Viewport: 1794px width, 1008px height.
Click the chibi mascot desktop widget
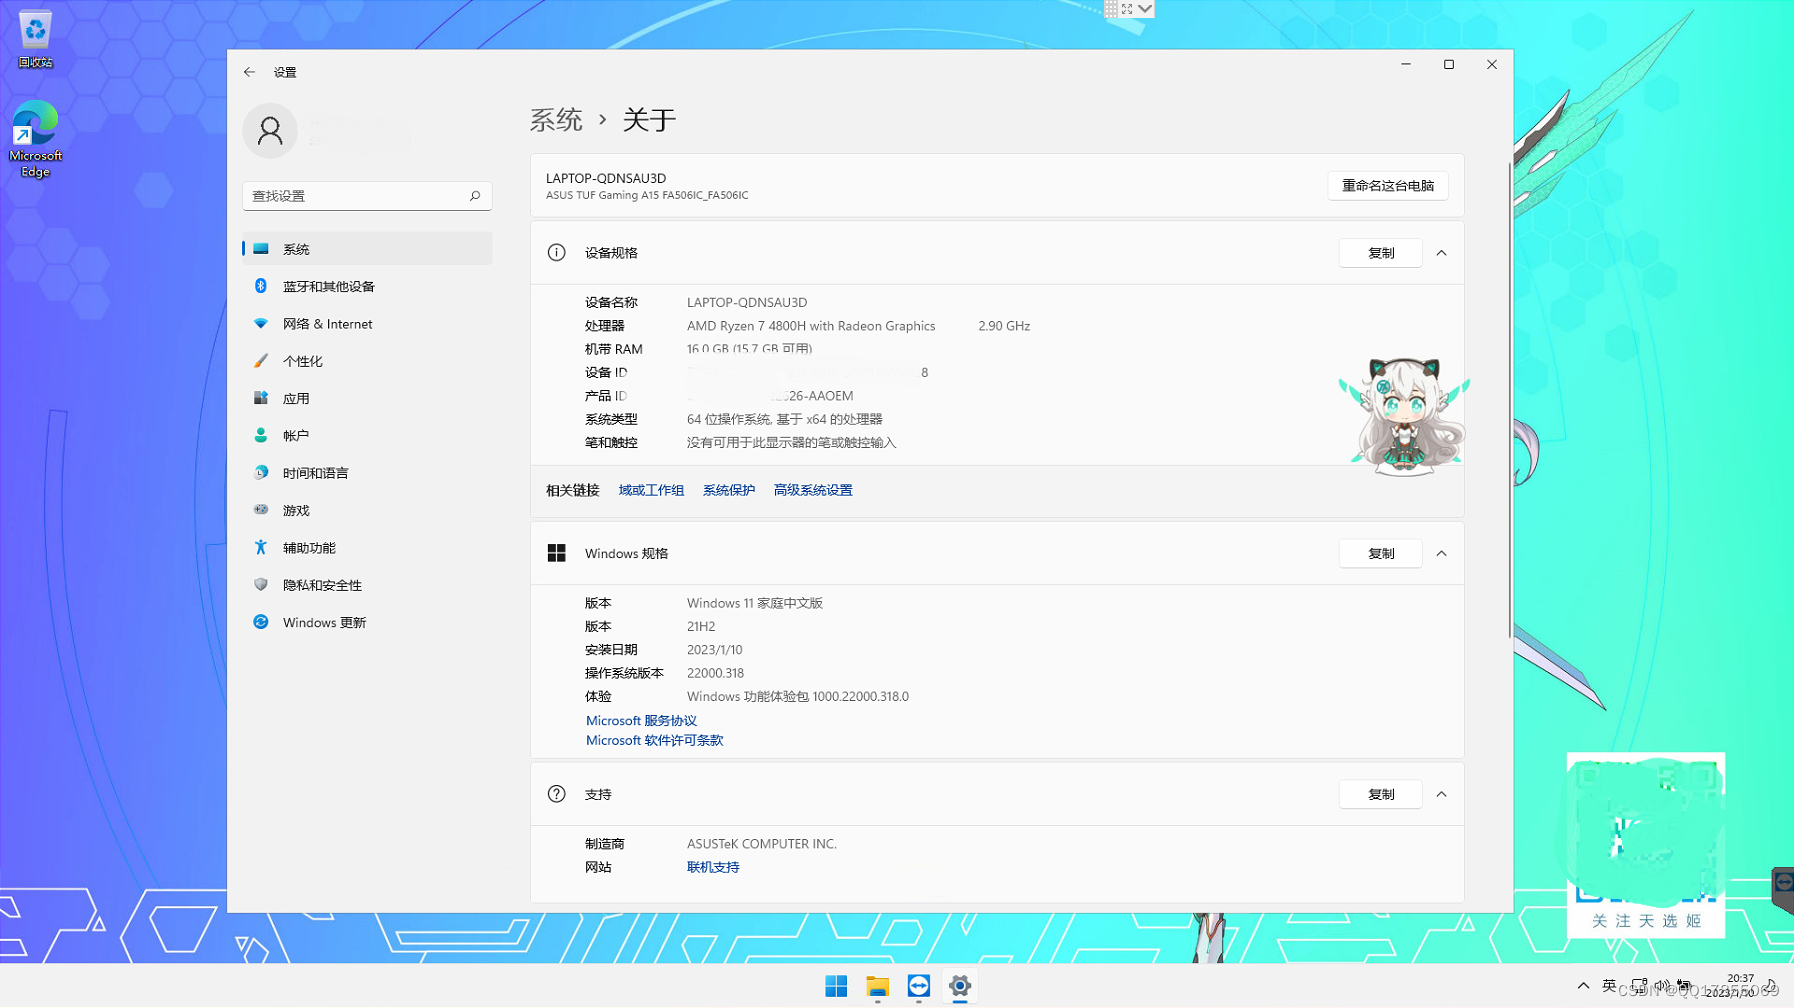1404,416
